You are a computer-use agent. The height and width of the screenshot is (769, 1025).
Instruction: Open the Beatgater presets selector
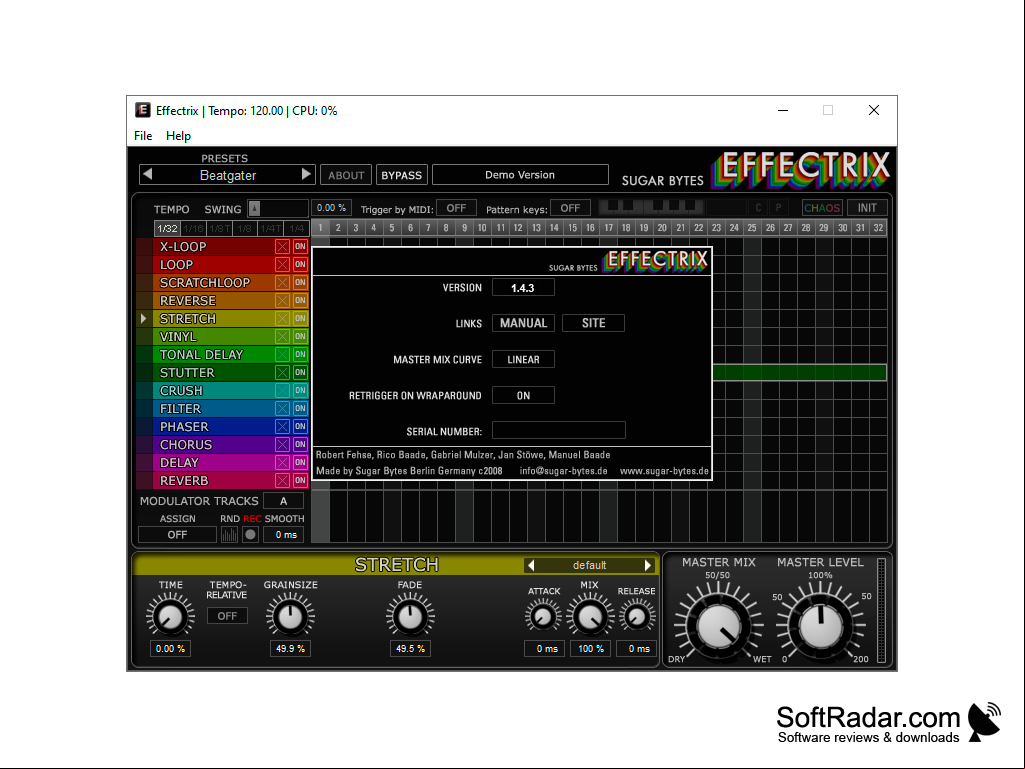tap(227, 175)
